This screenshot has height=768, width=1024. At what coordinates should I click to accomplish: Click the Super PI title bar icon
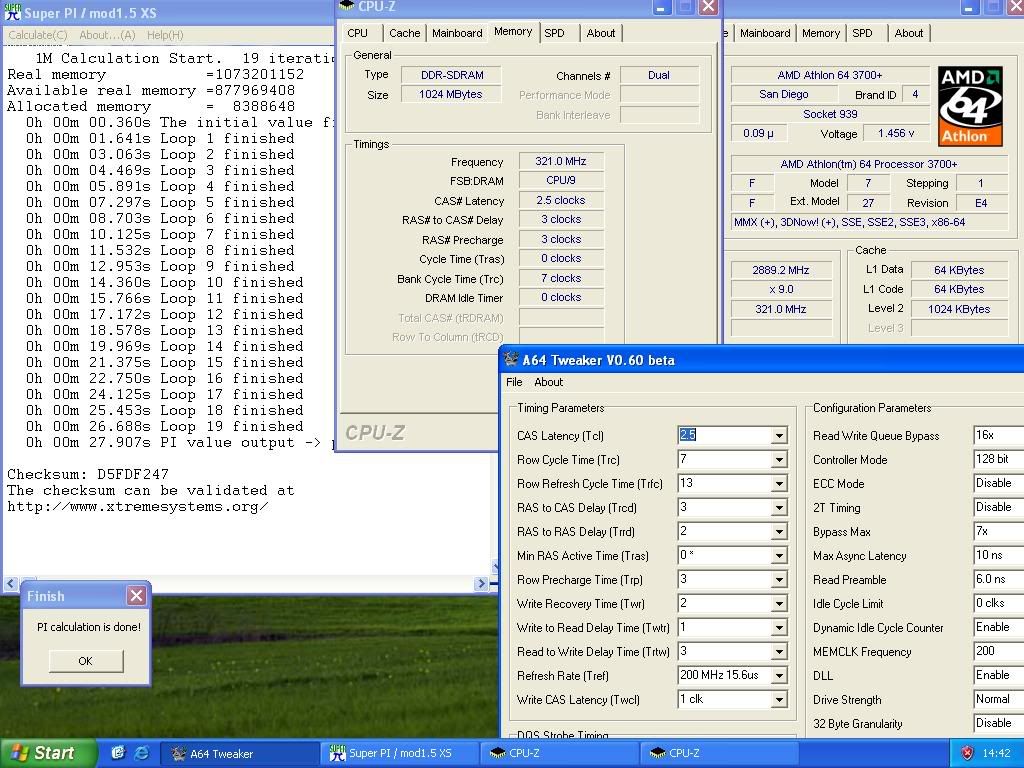pos(12,12)
